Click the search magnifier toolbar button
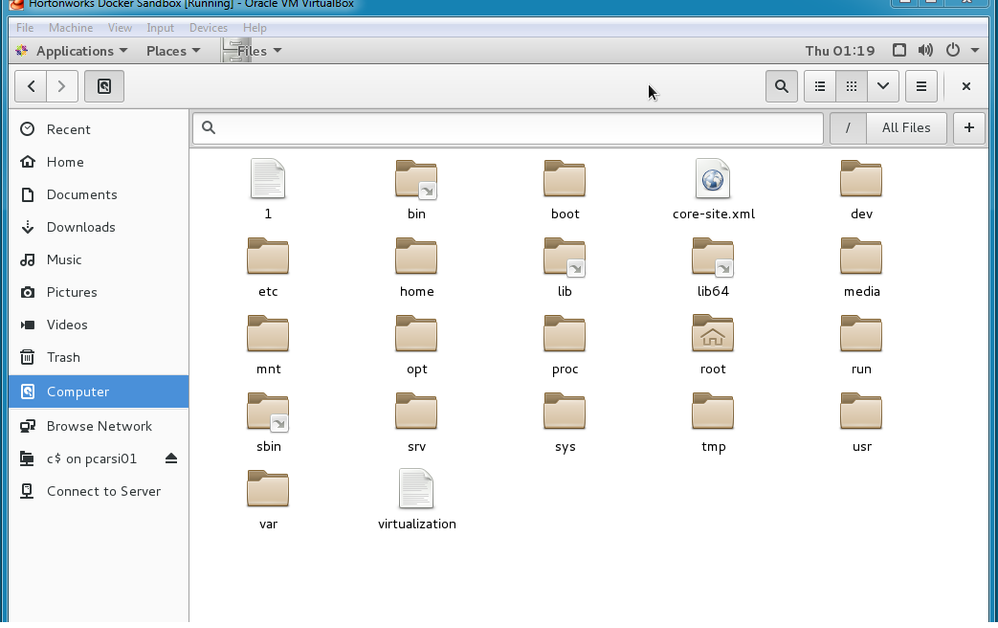The width and height of the screenshot is (998, 628). pos(781,86)
